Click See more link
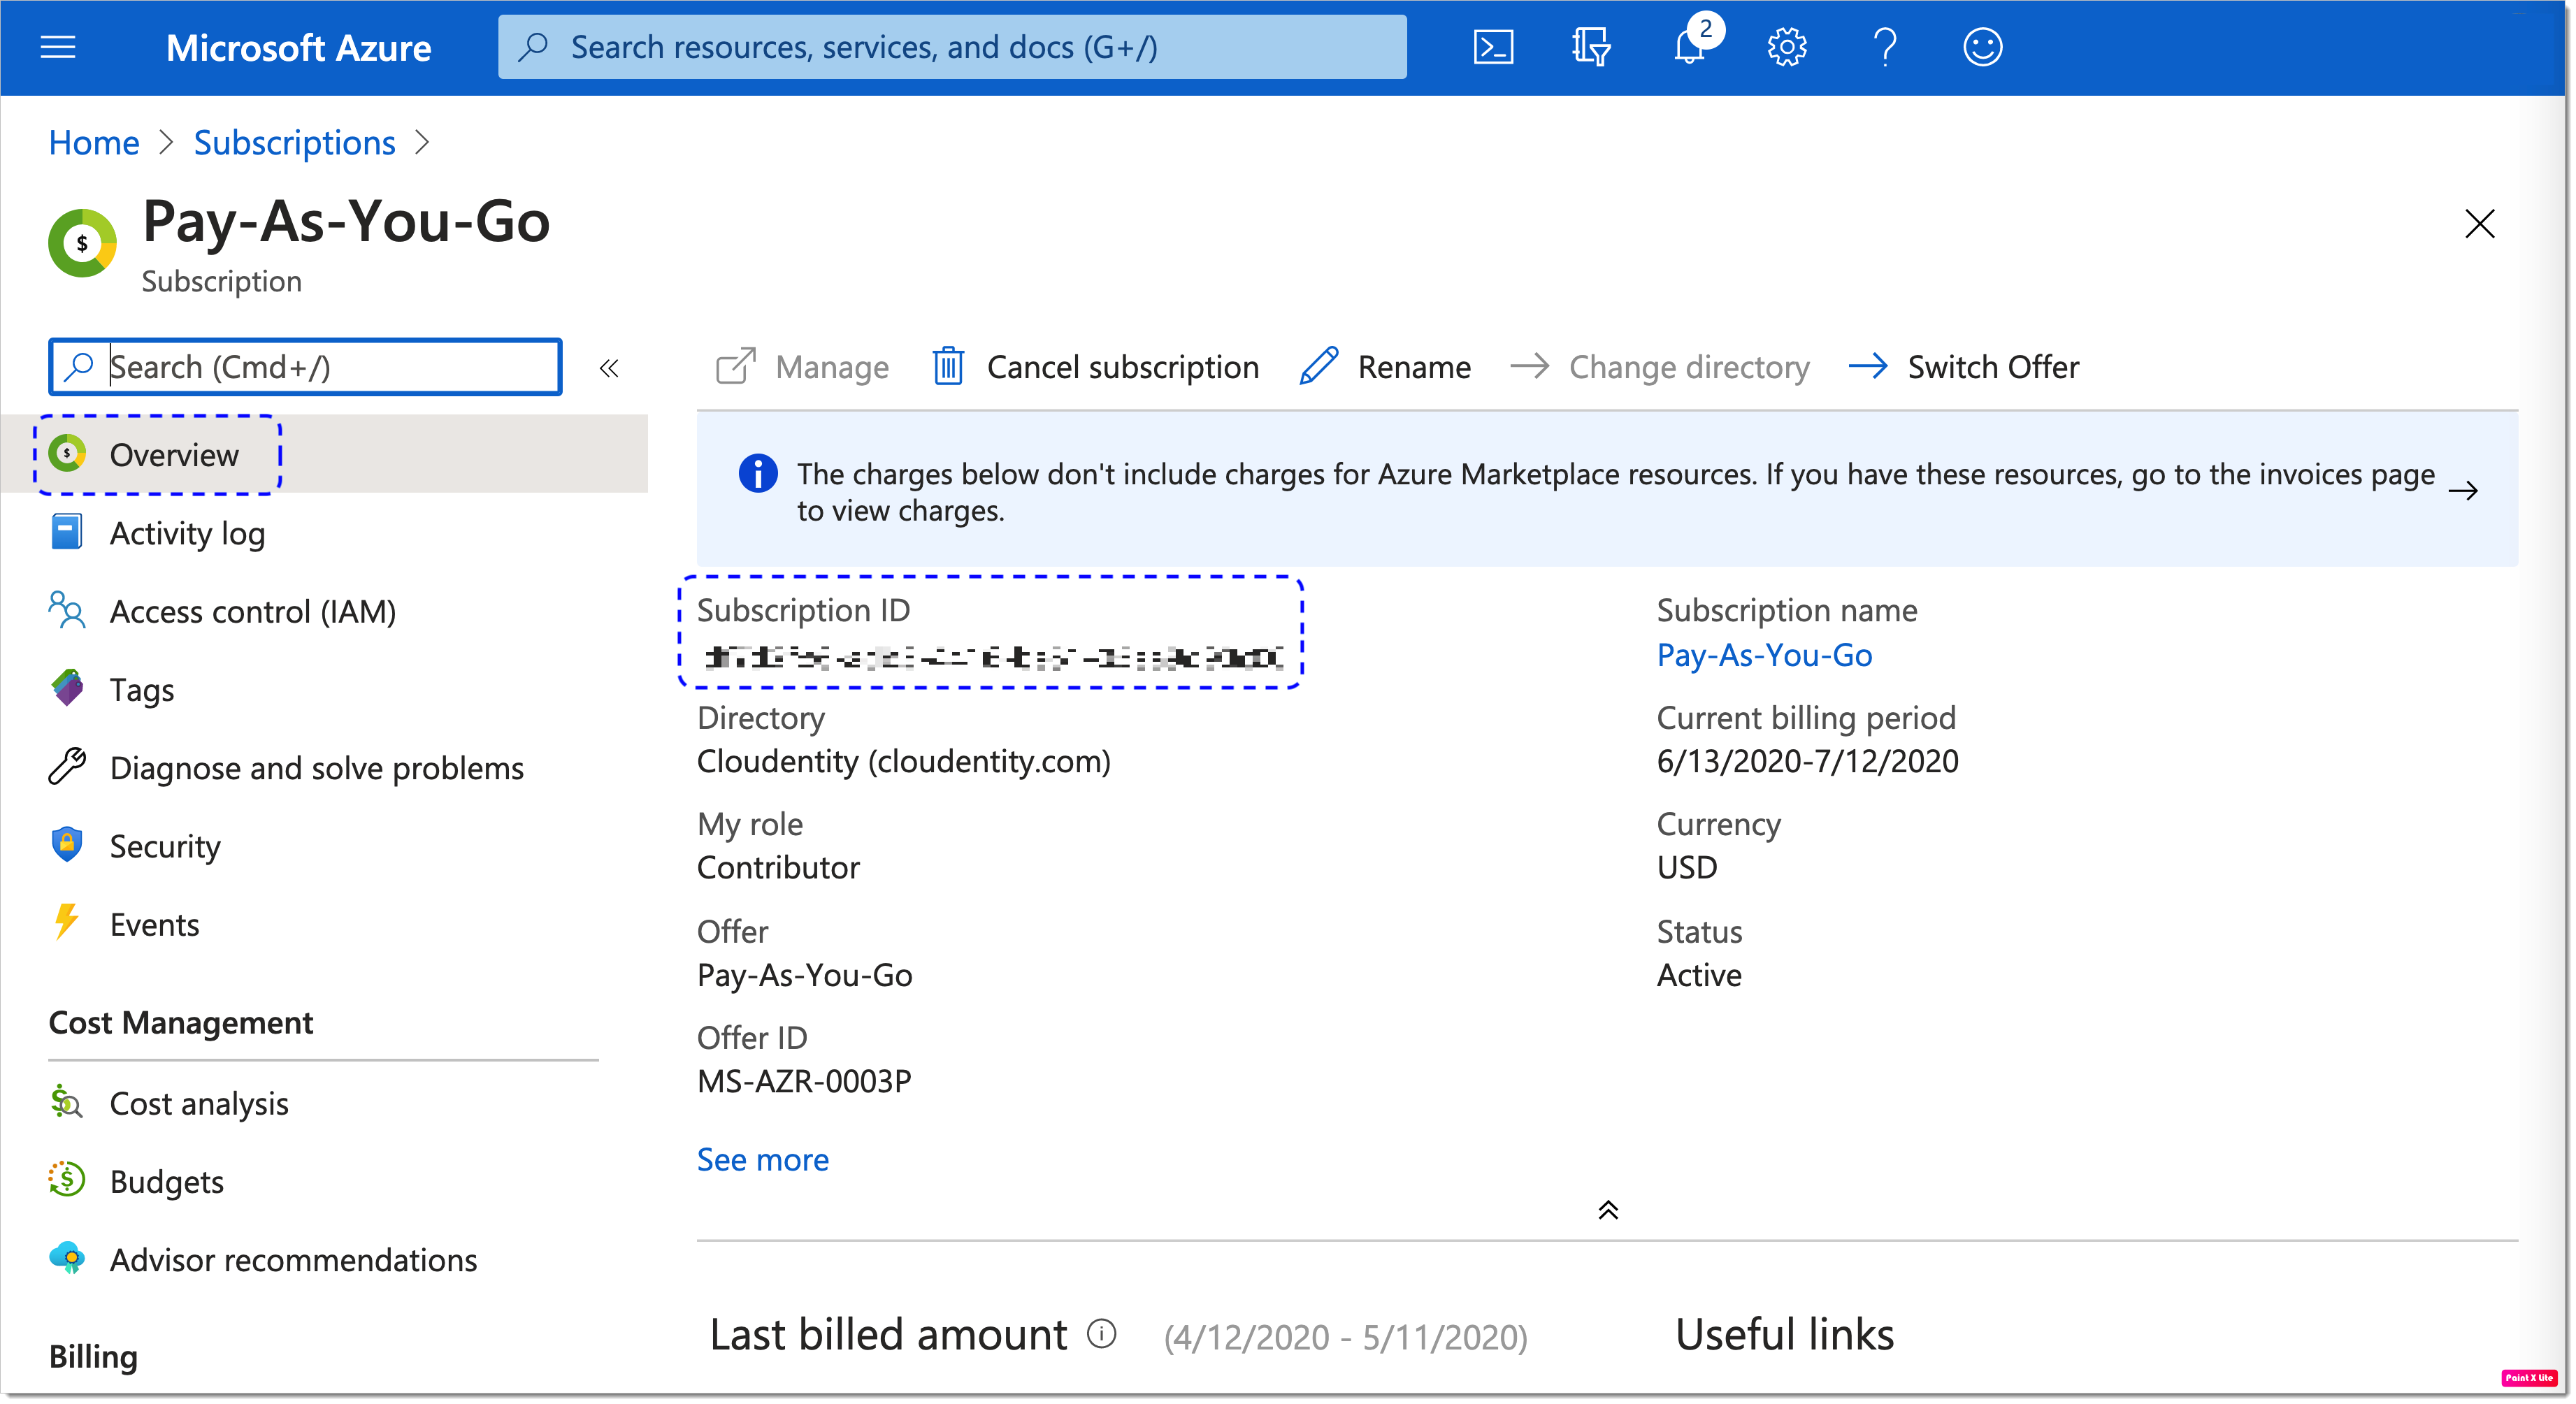2576x1404 pixels. click(x=763, y=1160)
